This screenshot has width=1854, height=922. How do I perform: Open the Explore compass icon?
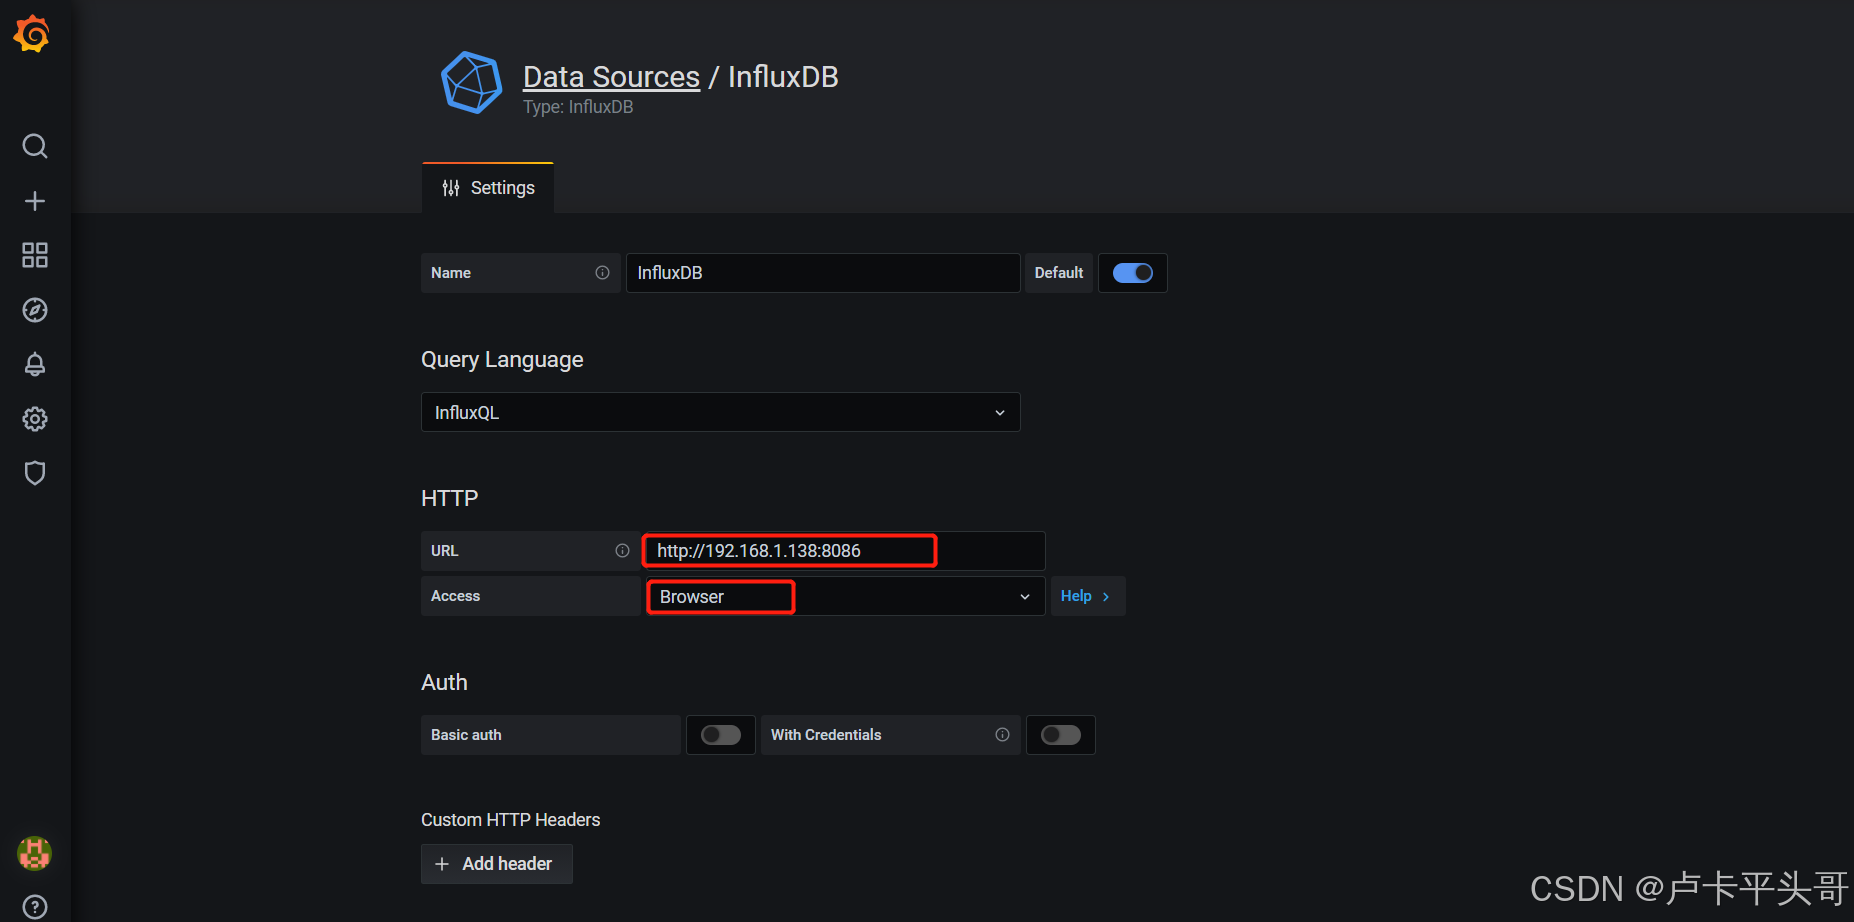[35, 310]
